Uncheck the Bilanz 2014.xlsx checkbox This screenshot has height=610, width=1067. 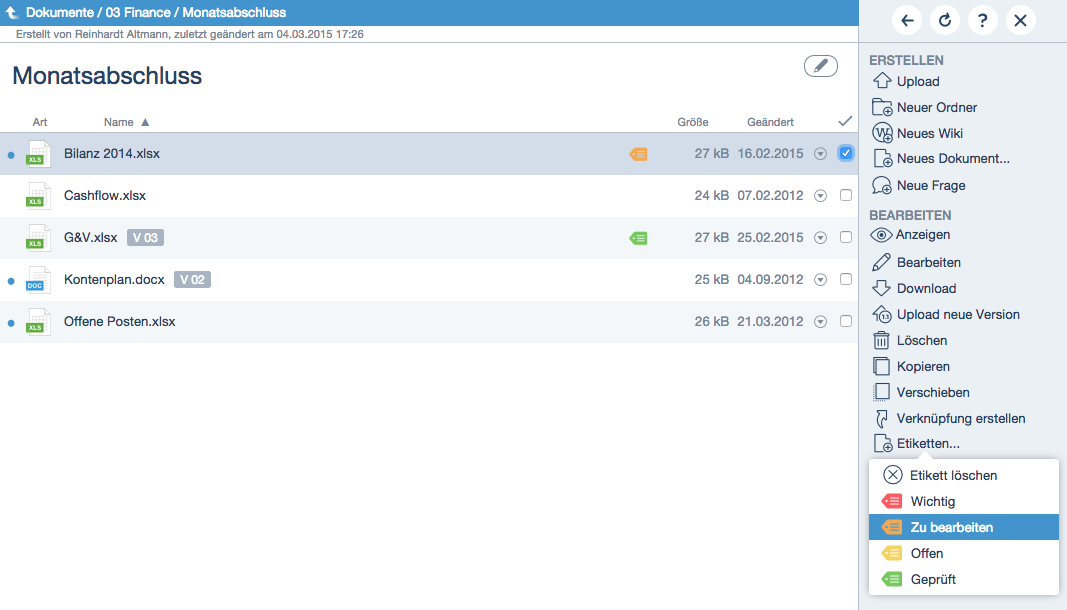click(846, 153)
